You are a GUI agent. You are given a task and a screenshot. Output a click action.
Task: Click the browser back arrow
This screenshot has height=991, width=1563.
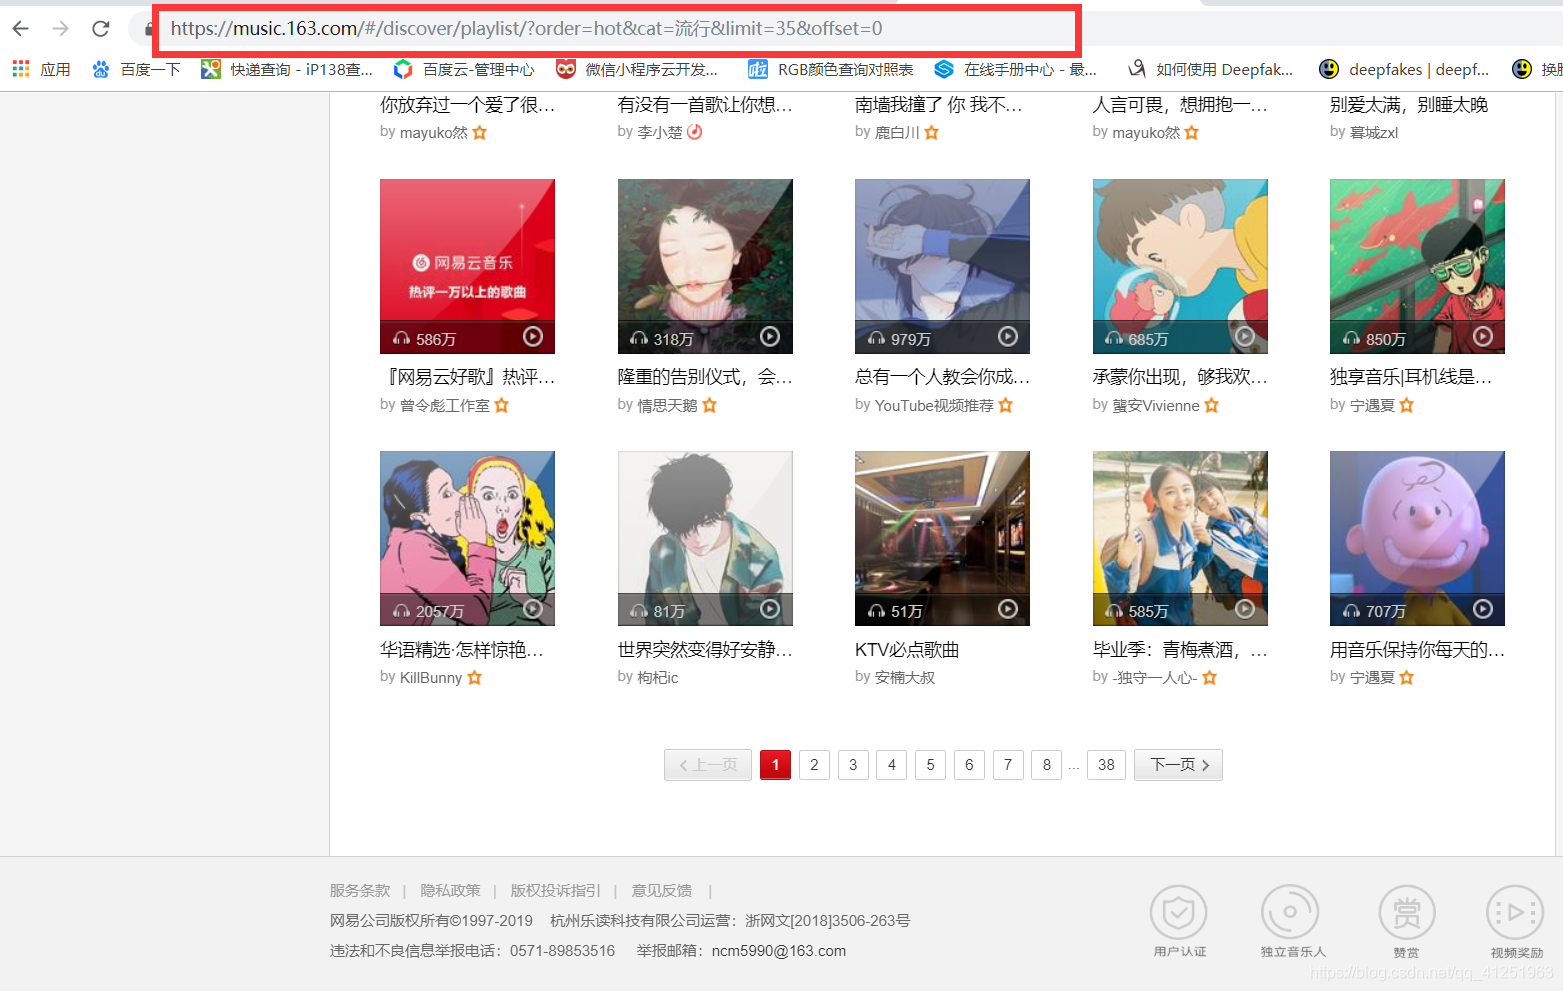pyautogui.click(x=20, y=28)
